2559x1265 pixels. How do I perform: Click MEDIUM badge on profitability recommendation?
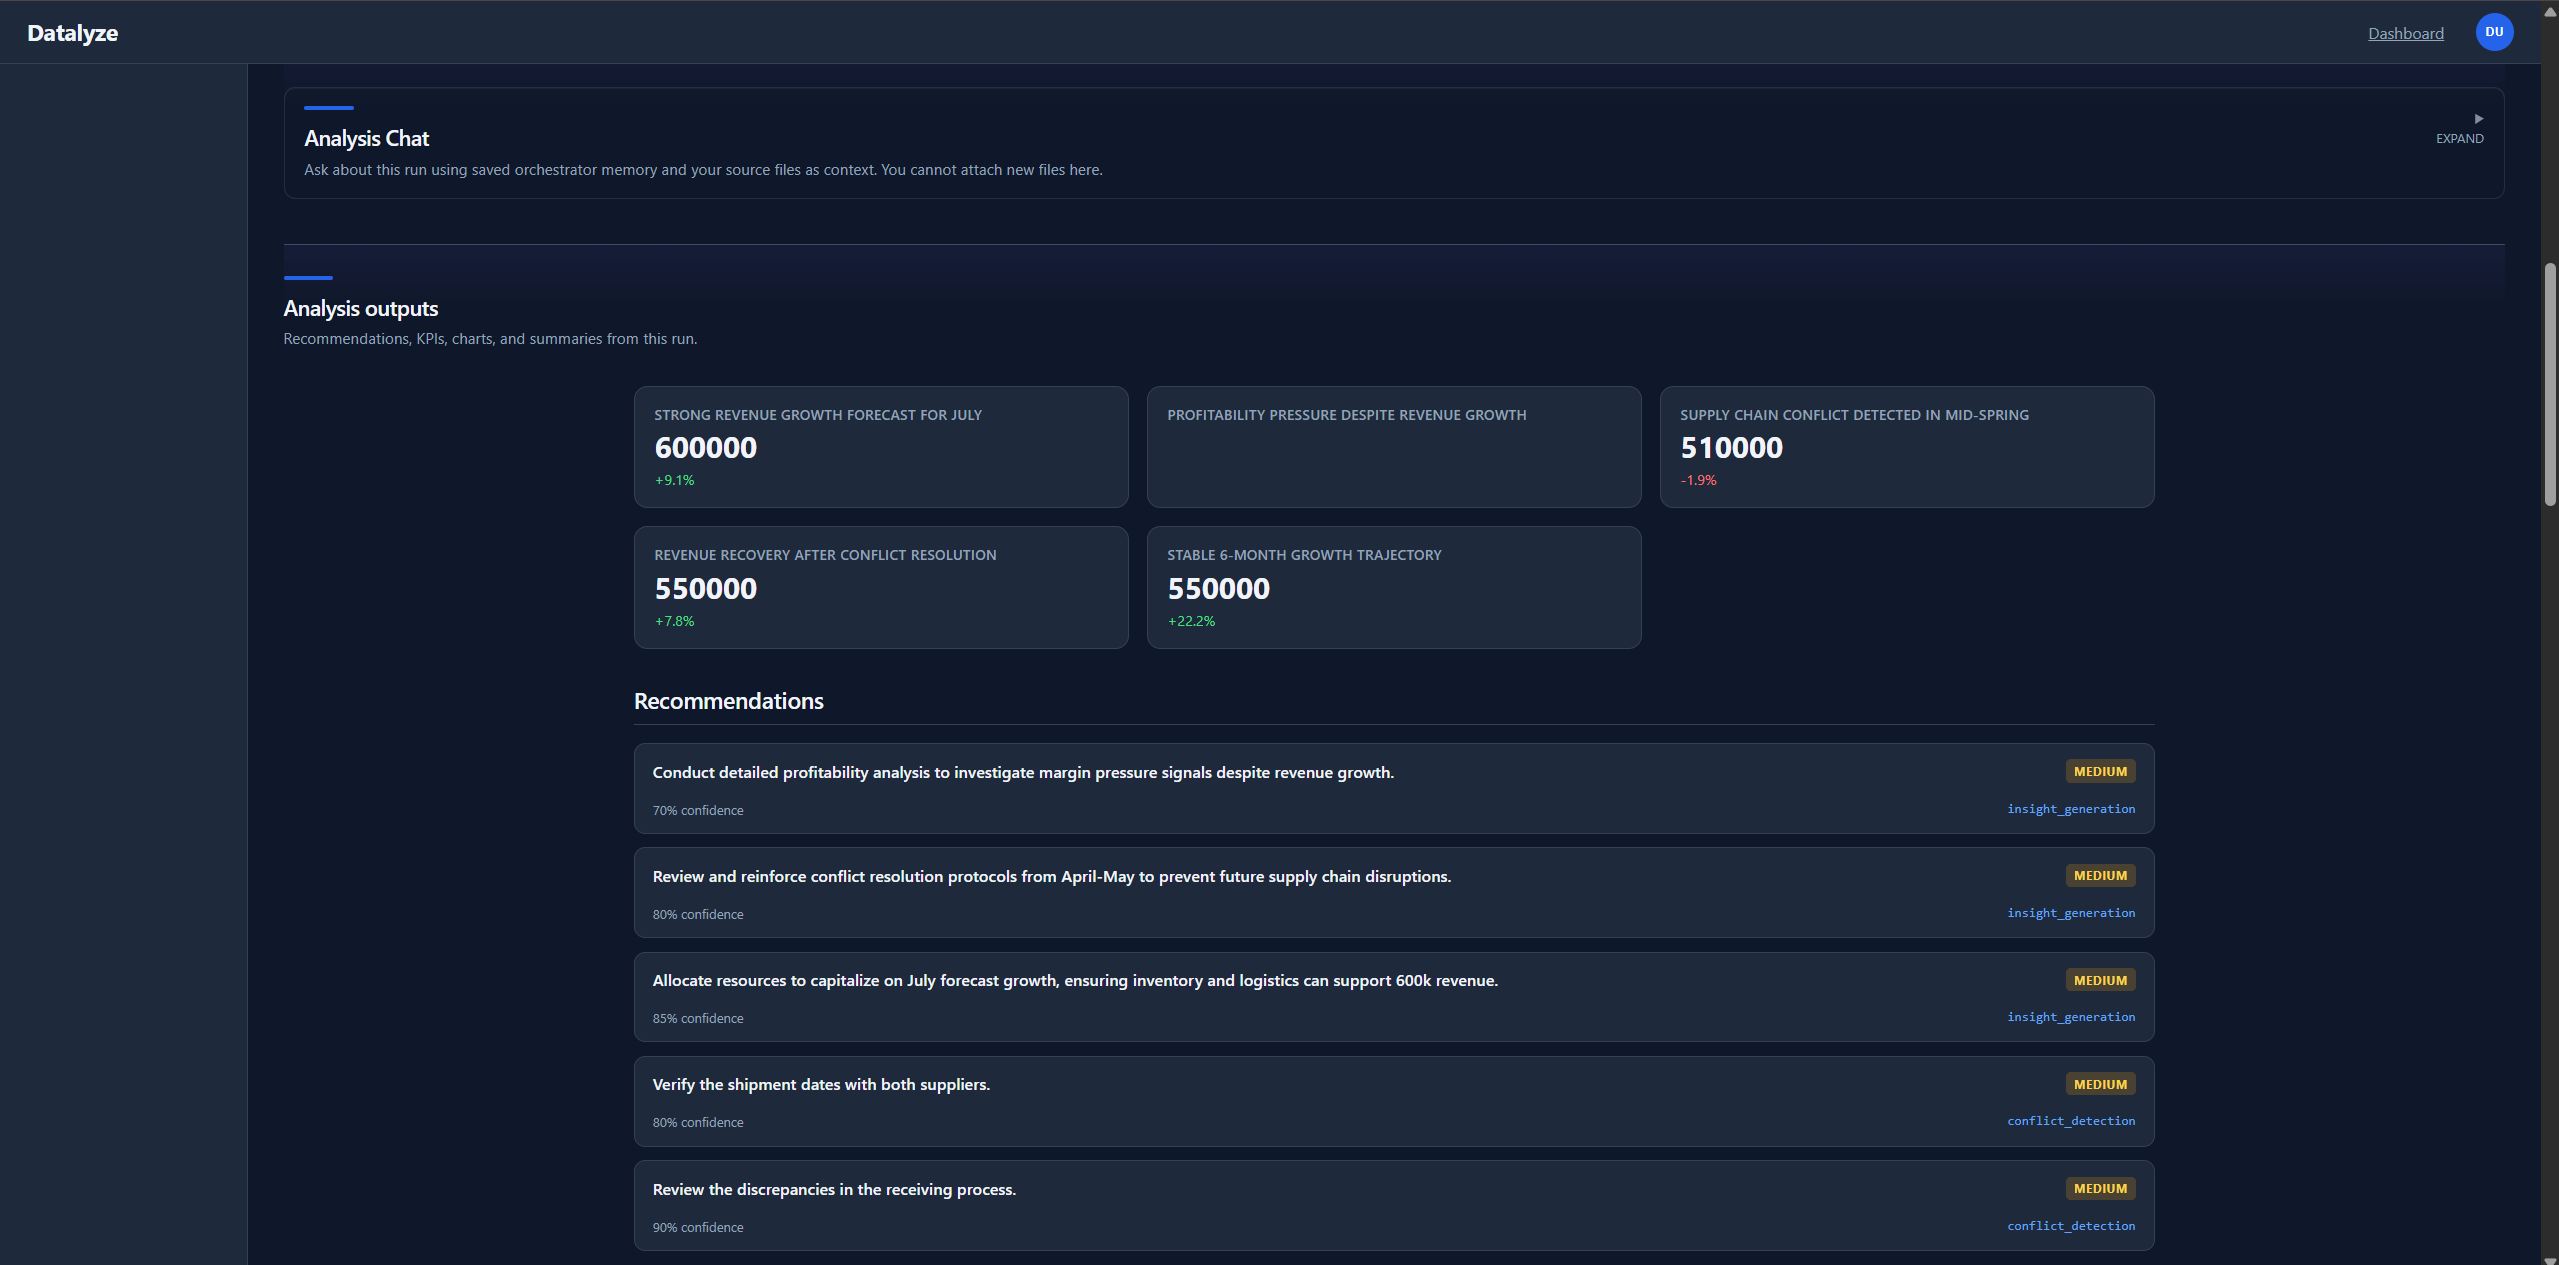(2099, 771)
